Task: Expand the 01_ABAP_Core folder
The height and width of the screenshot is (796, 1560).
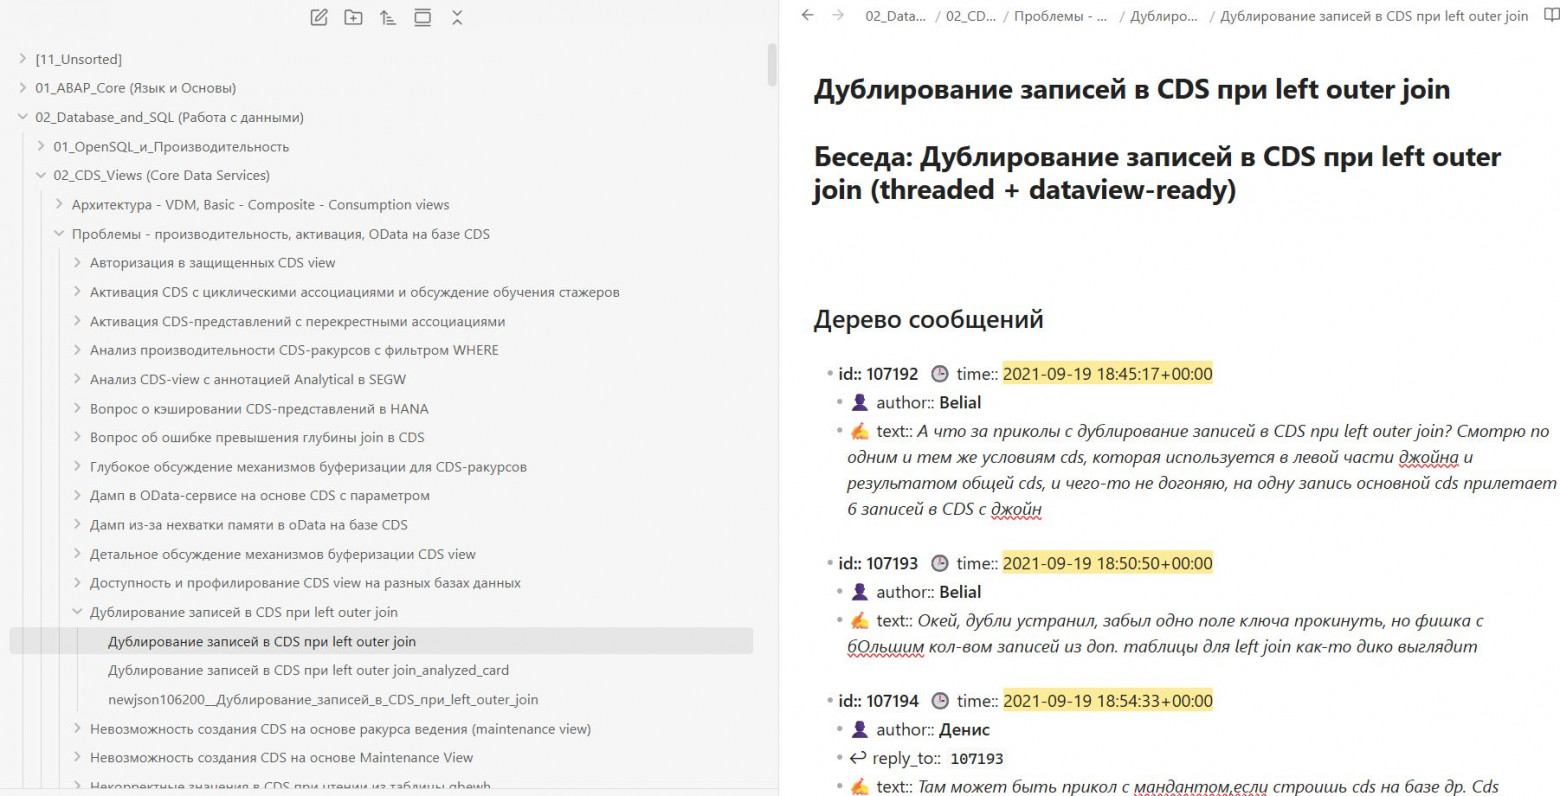Action: click(135, 88)
